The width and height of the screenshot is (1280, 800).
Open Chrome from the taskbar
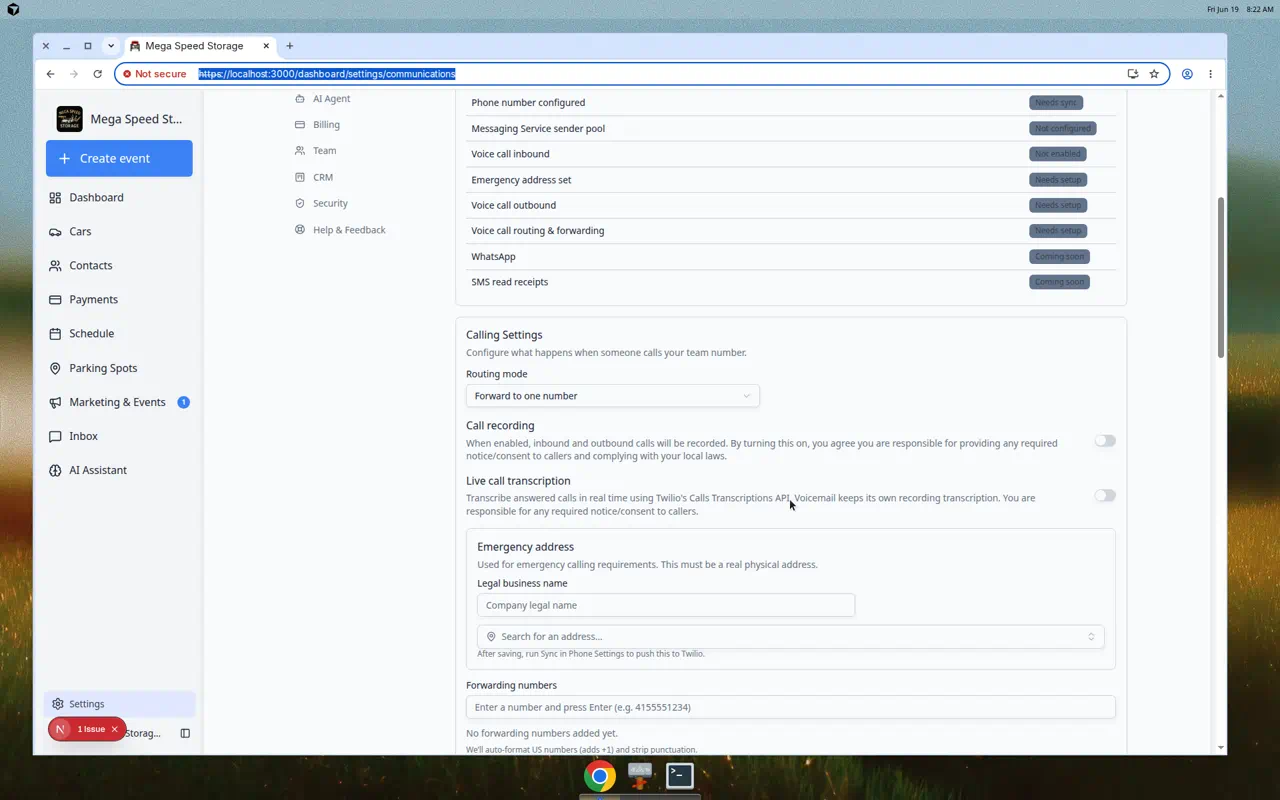[600, 776]
